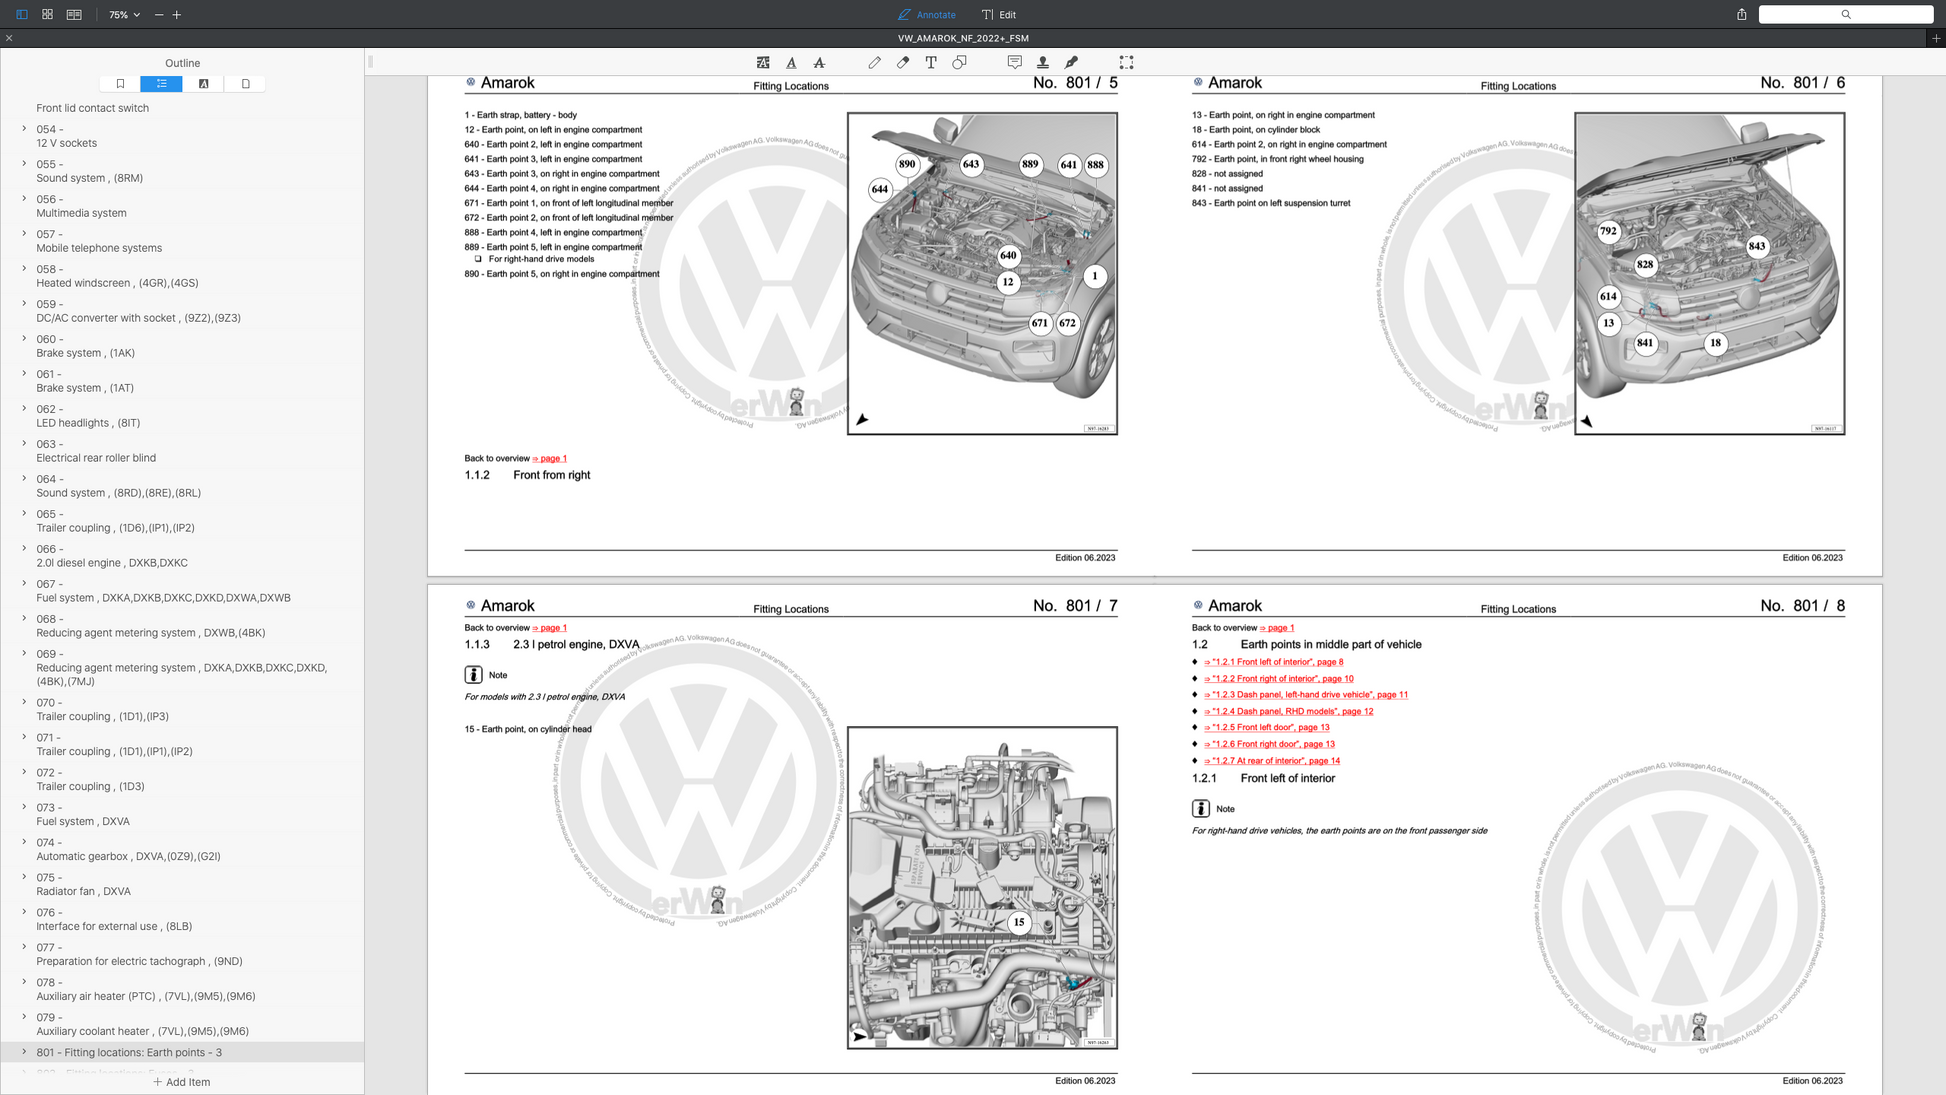Expand outline item 066 - 2.0l diesel engine

[x=24, y=549]
